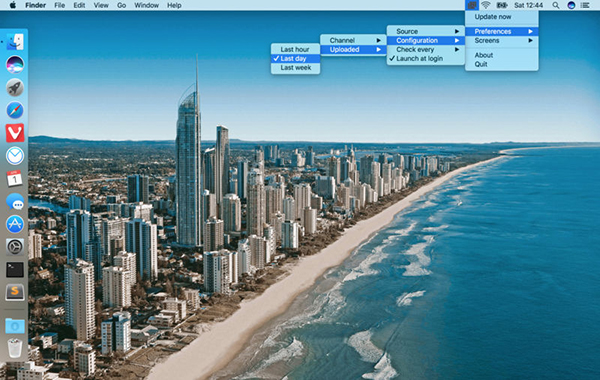Click the Apple menu logo
The image size is (600, 380).
point(13,5)
